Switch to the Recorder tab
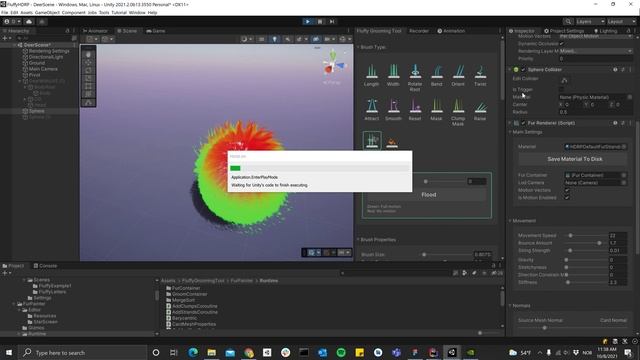This screenshot has width=640, height=360. [x=419, y=31]
